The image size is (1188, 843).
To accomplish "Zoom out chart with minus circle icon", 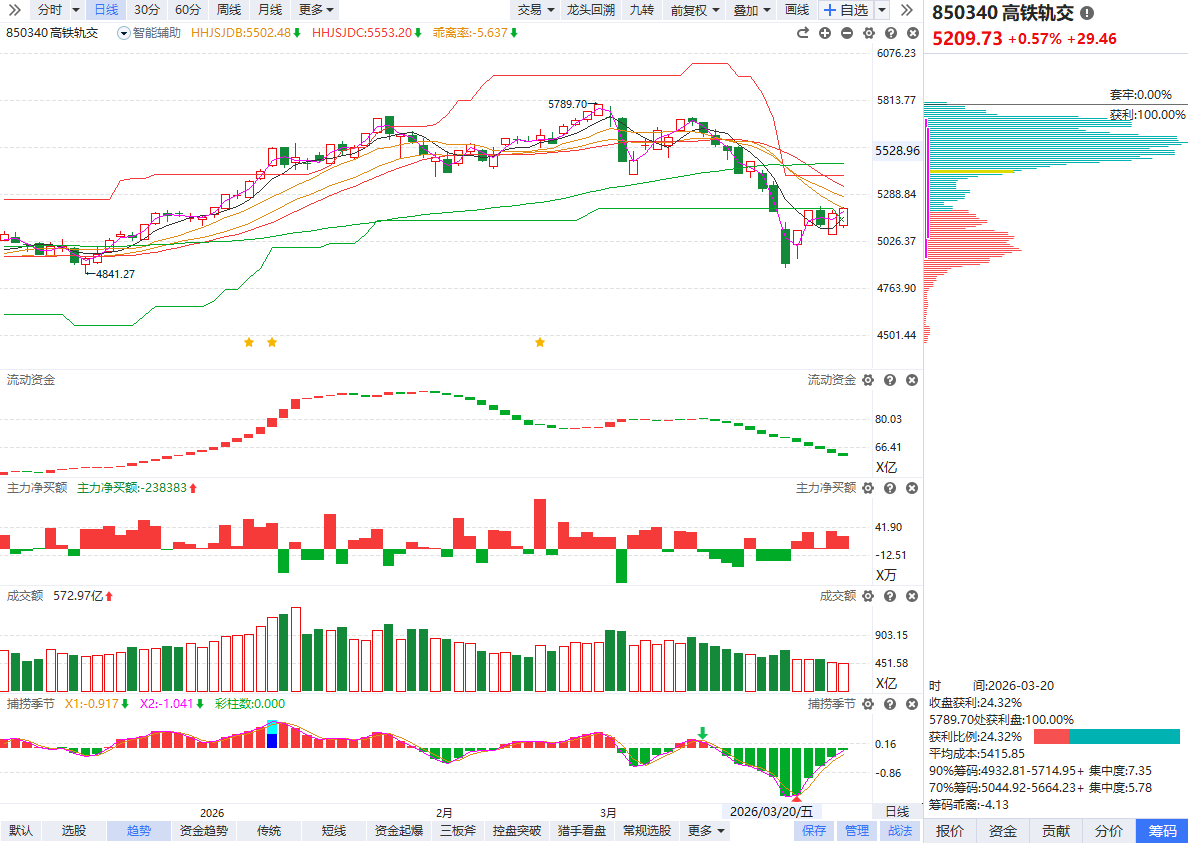I will click(847, 33).
